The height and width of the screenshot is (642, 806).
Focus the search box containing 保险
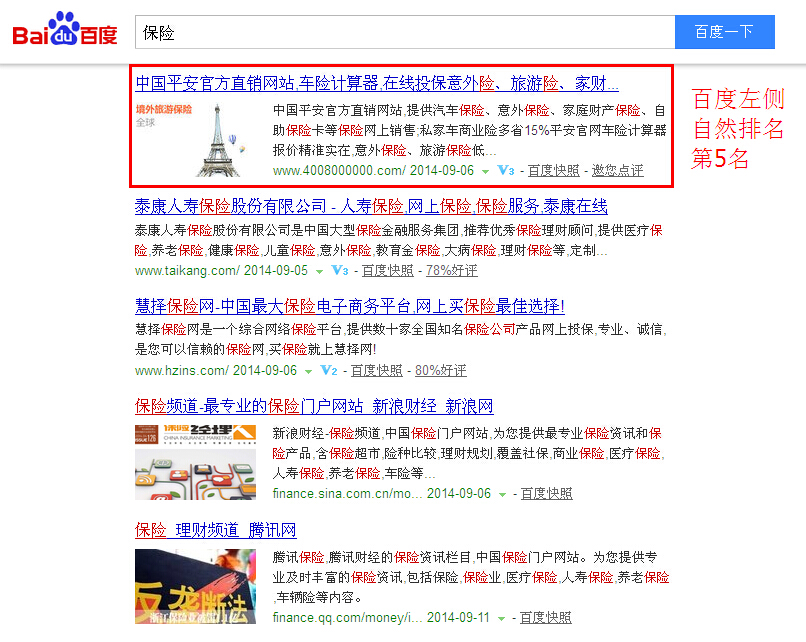[x=404, y=32]
